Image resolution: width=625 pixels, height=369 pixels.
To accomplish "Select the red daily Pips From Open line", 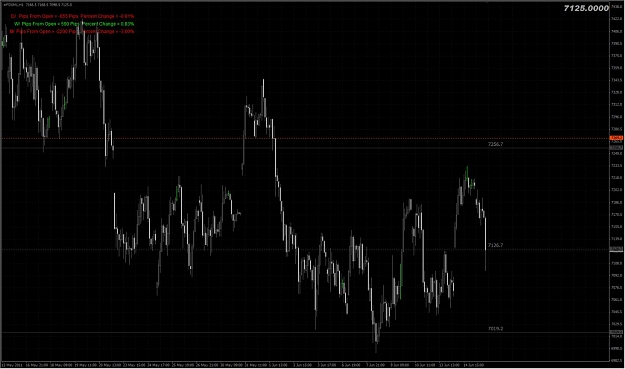I will [72, 16].
